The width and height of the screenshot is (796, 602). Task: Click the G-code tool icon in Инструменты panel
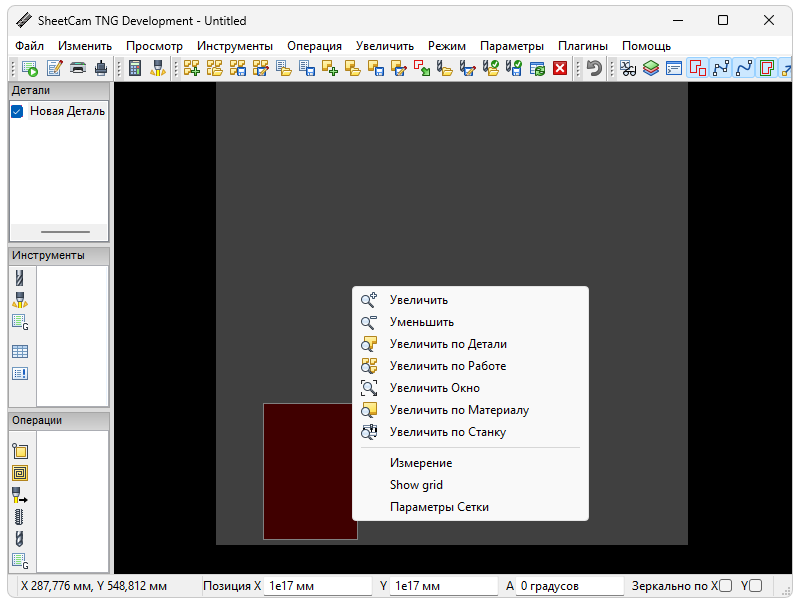coord(20,322)
